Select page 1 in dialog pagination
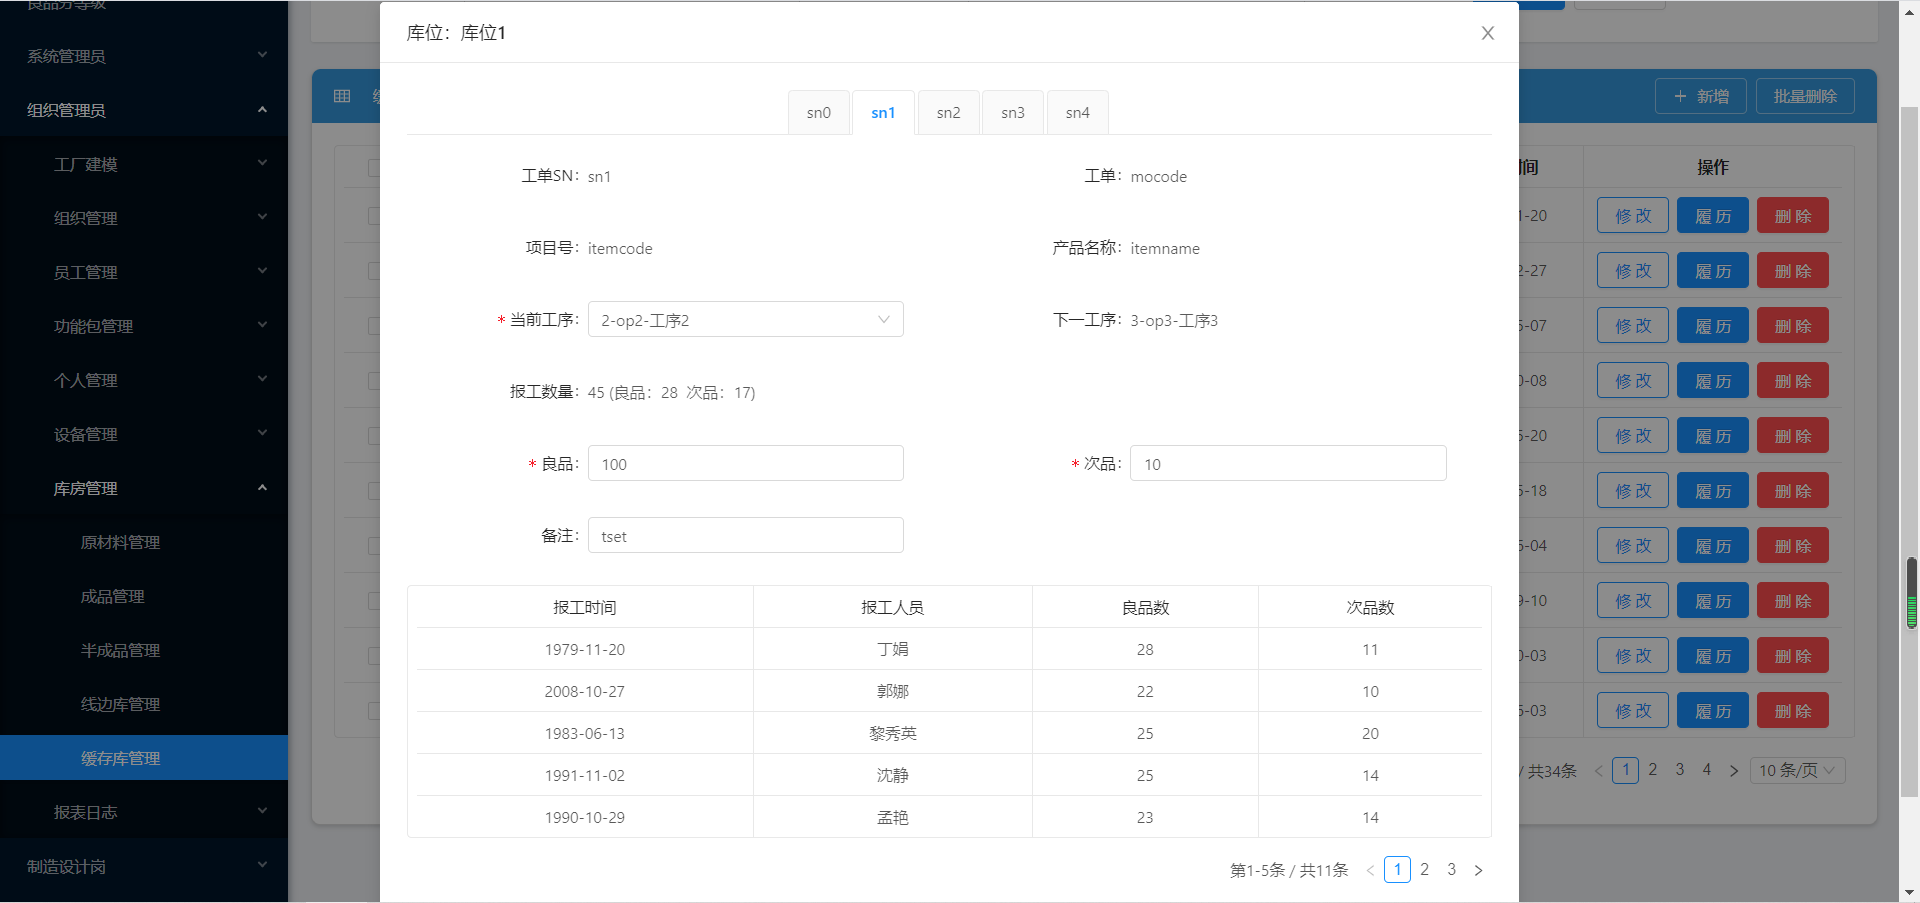The height and width of the screenshot is (903, 1920). (1398, 870)
